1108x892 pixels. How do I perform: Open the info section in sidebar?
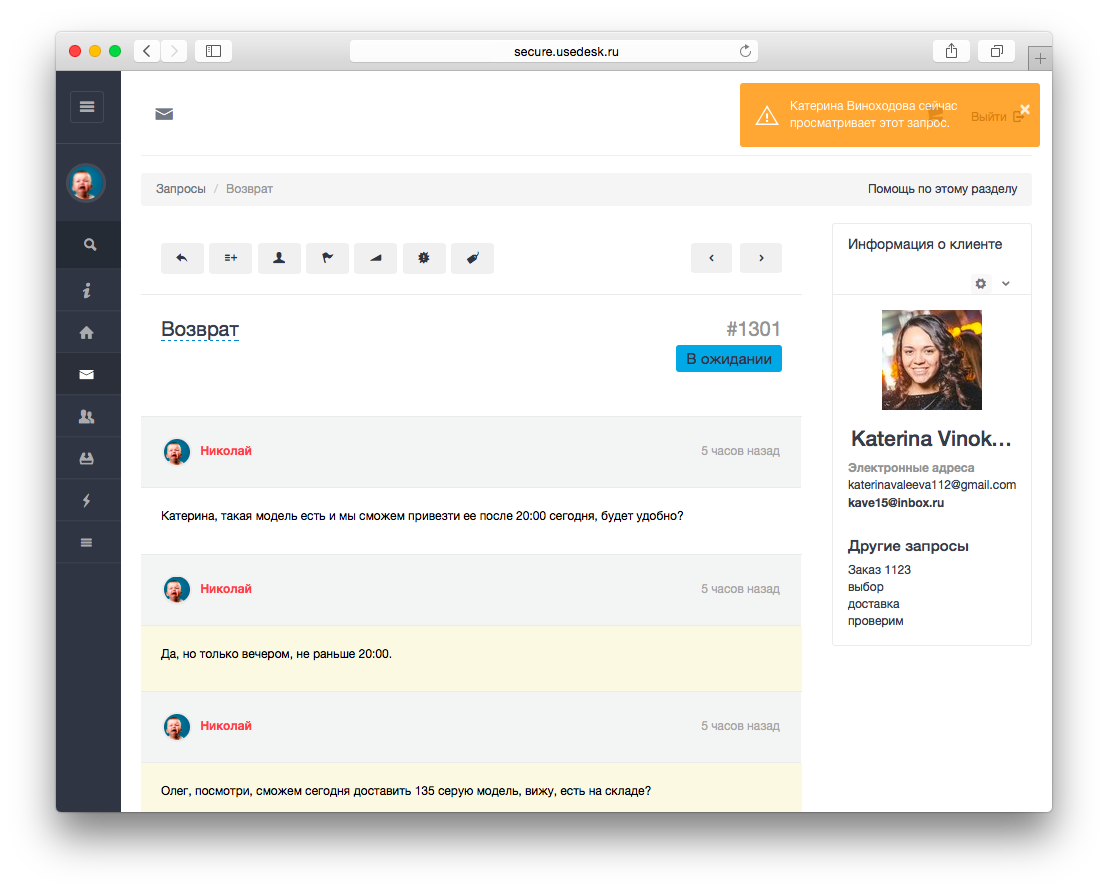pyautogui.click(x=86, y=290)
